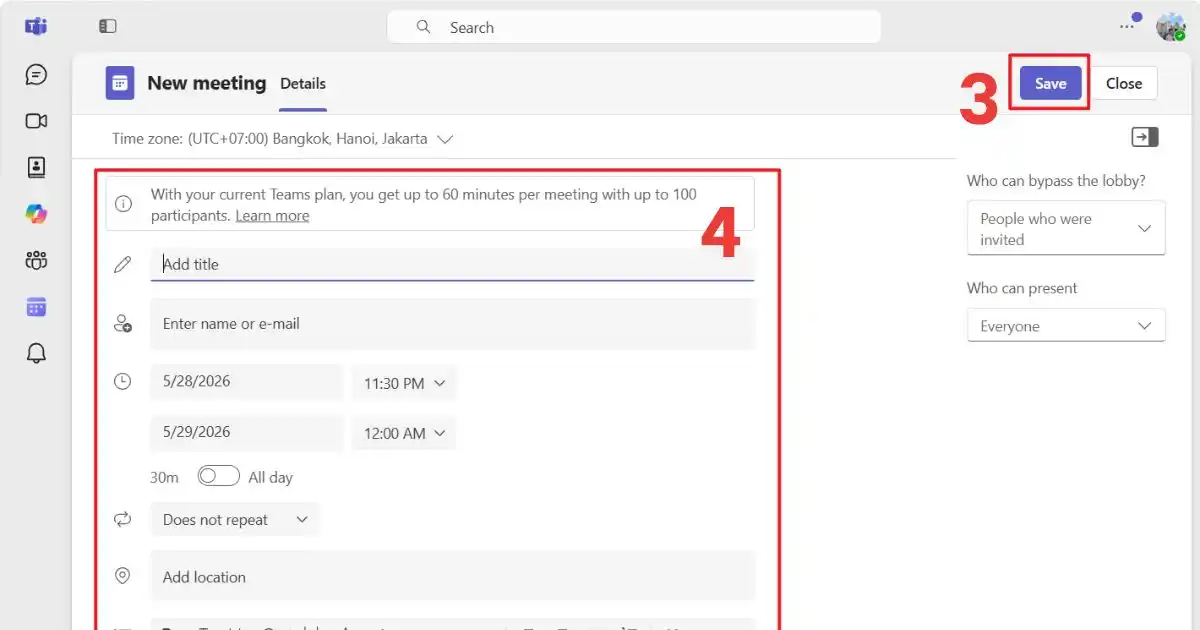Click the Add title field
The image size is (1200, 630).
[x=452, y=265]
